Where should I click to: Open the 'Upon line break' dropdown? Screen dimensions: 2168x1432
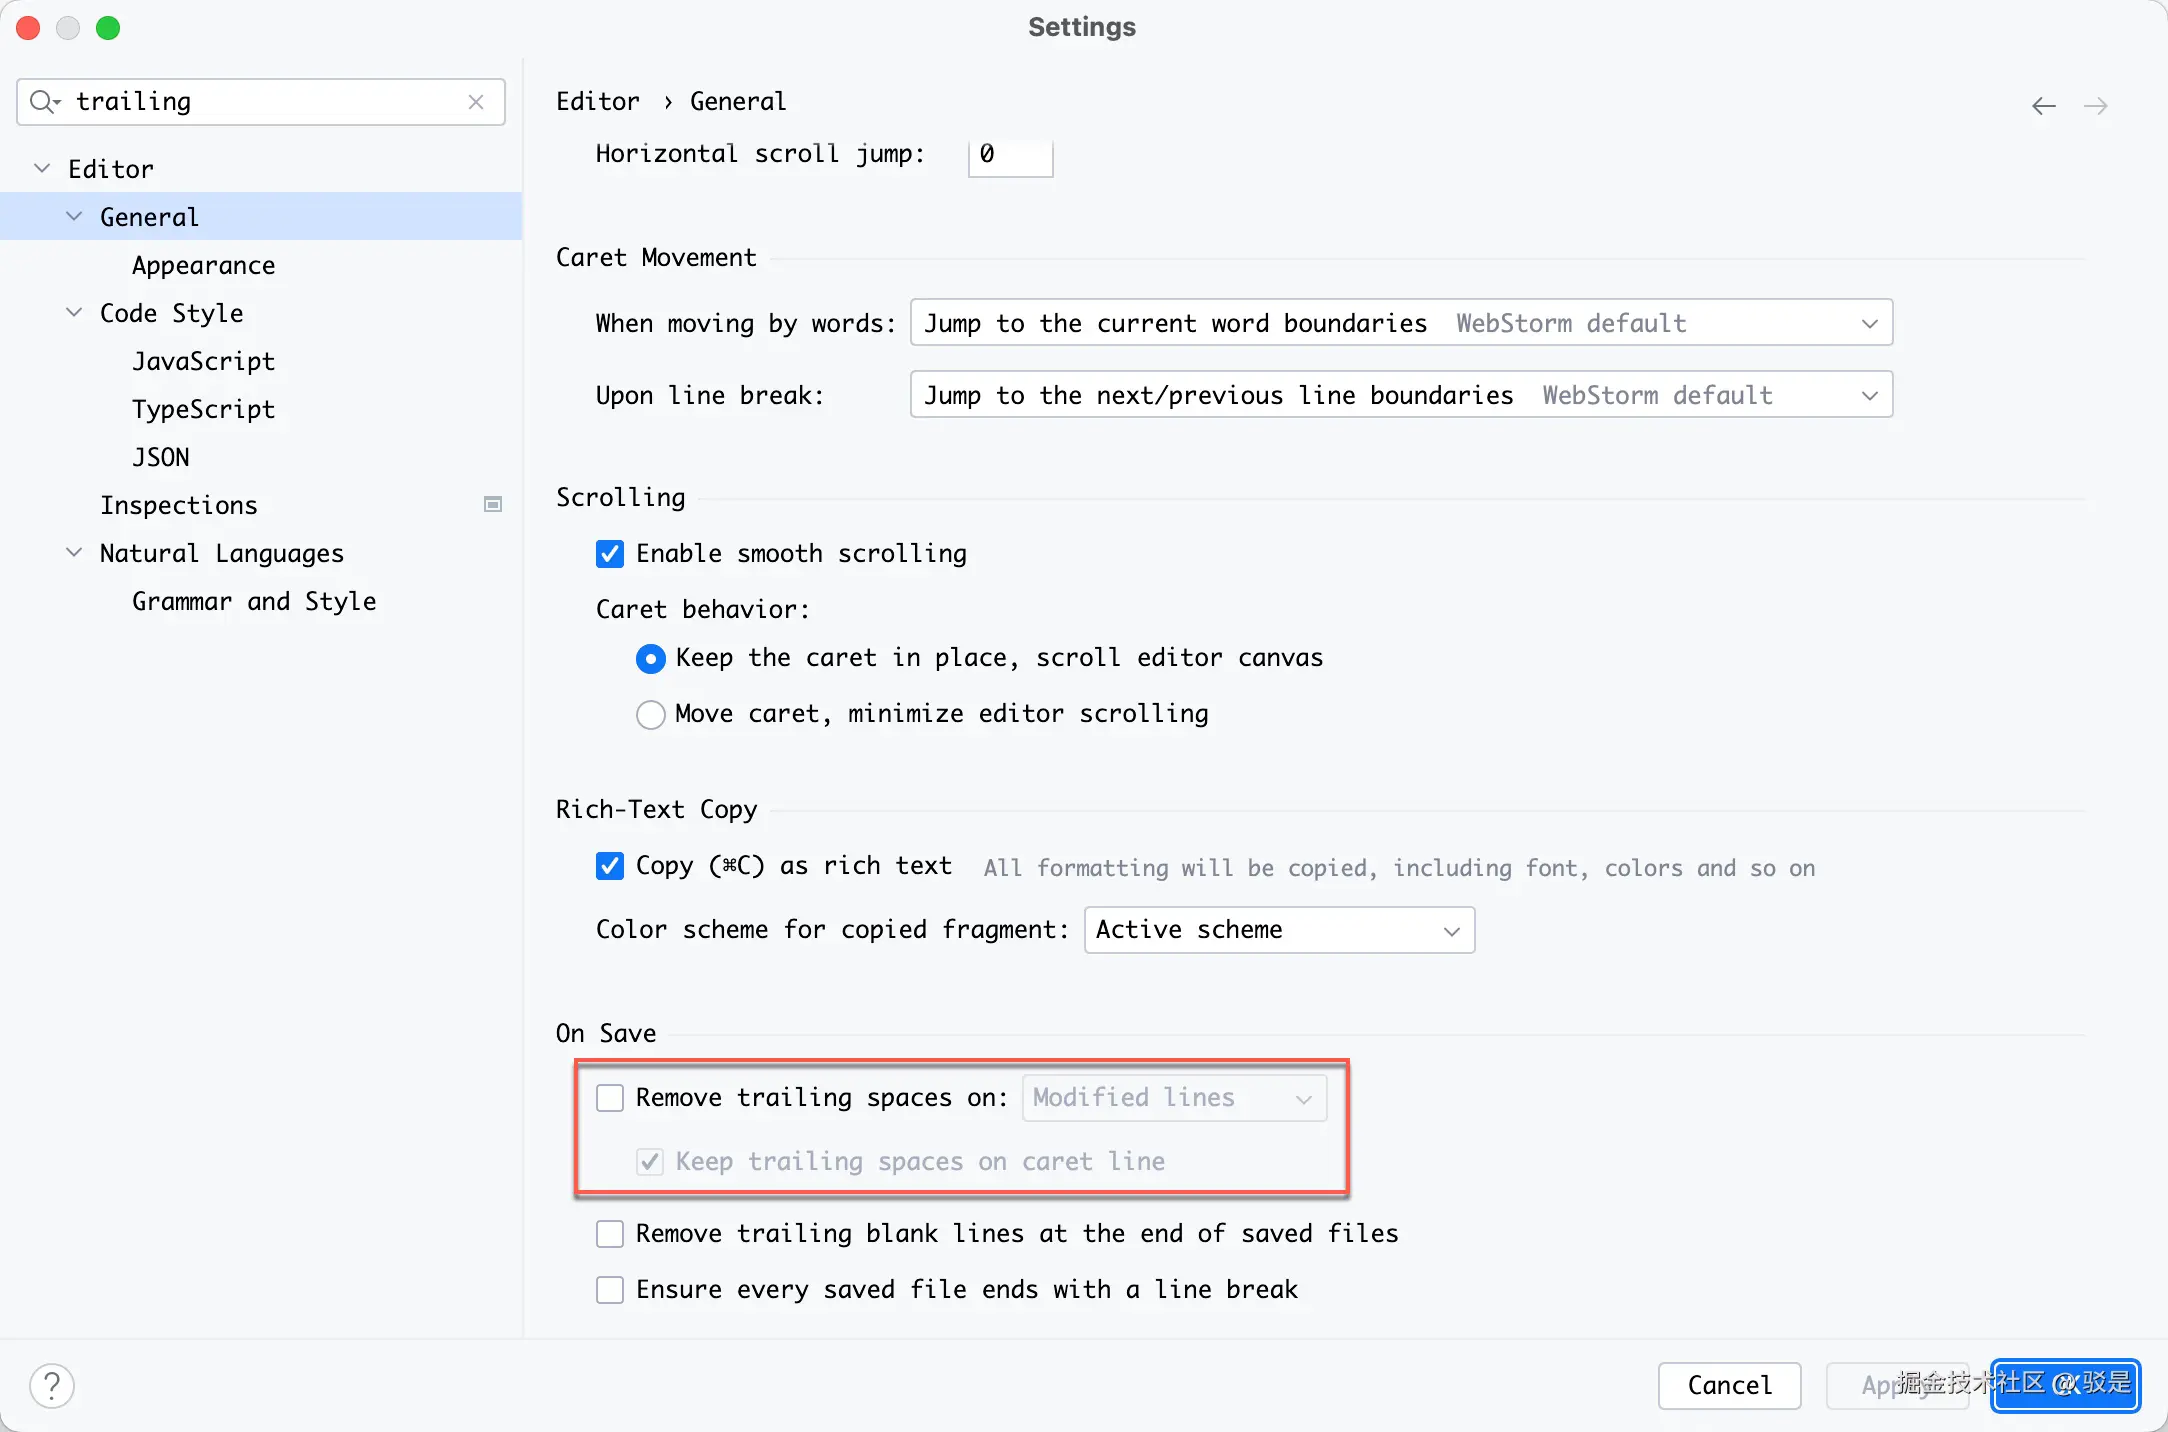tap(1401, 395)
